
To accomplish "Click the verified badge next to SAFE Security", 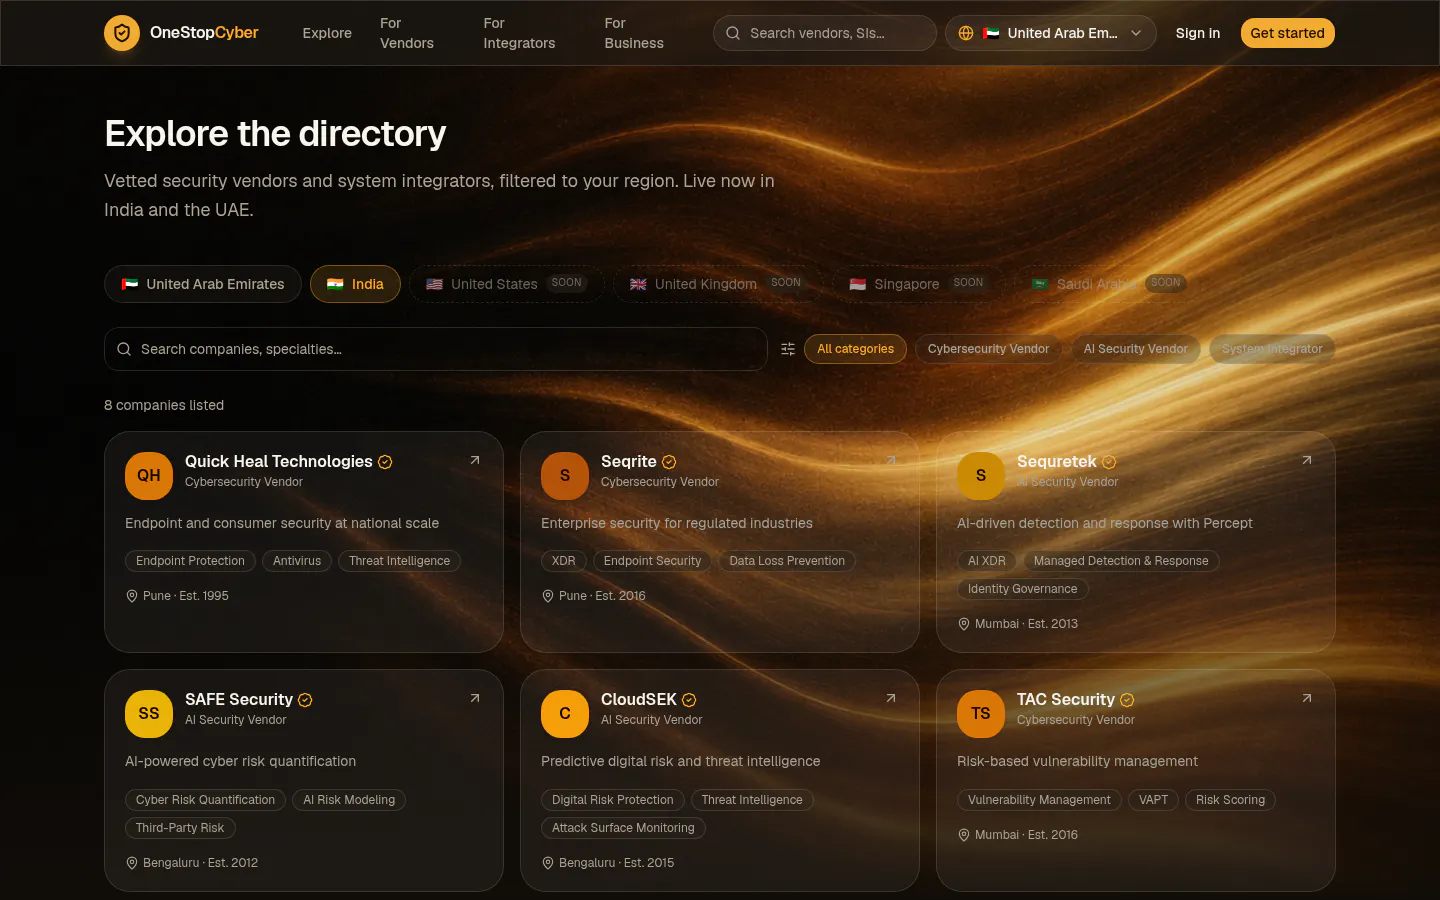I will [x=305, y=700].
